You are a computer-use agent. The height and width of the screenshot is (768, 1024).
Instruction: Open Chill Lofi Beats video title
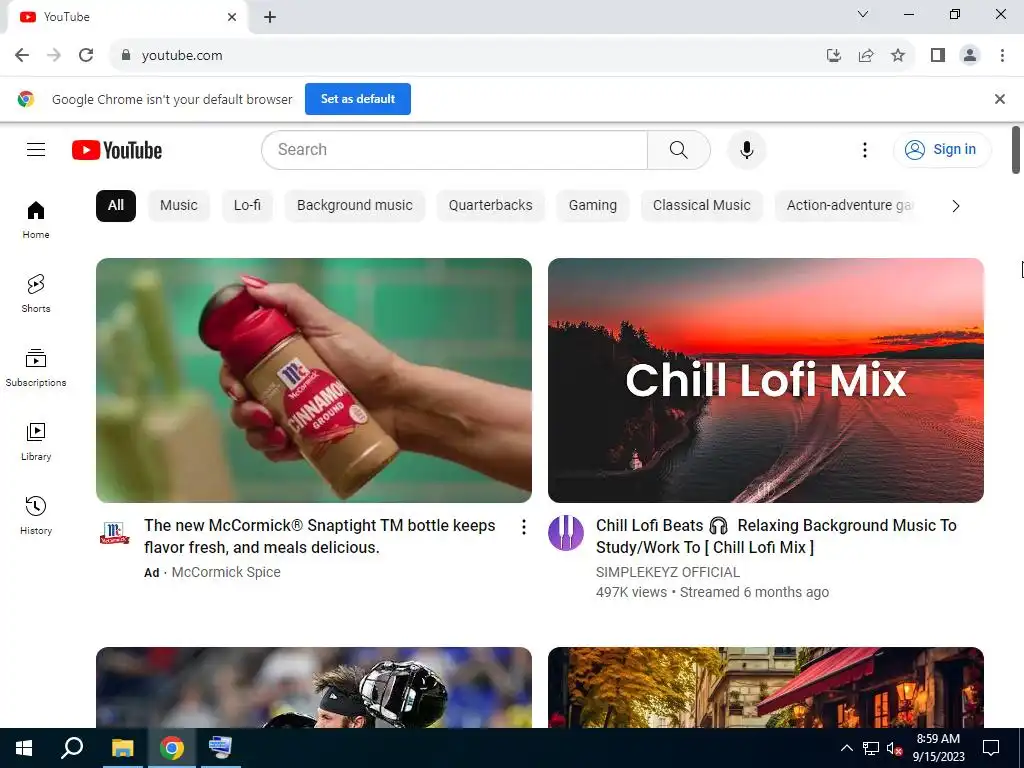[776, 536]
